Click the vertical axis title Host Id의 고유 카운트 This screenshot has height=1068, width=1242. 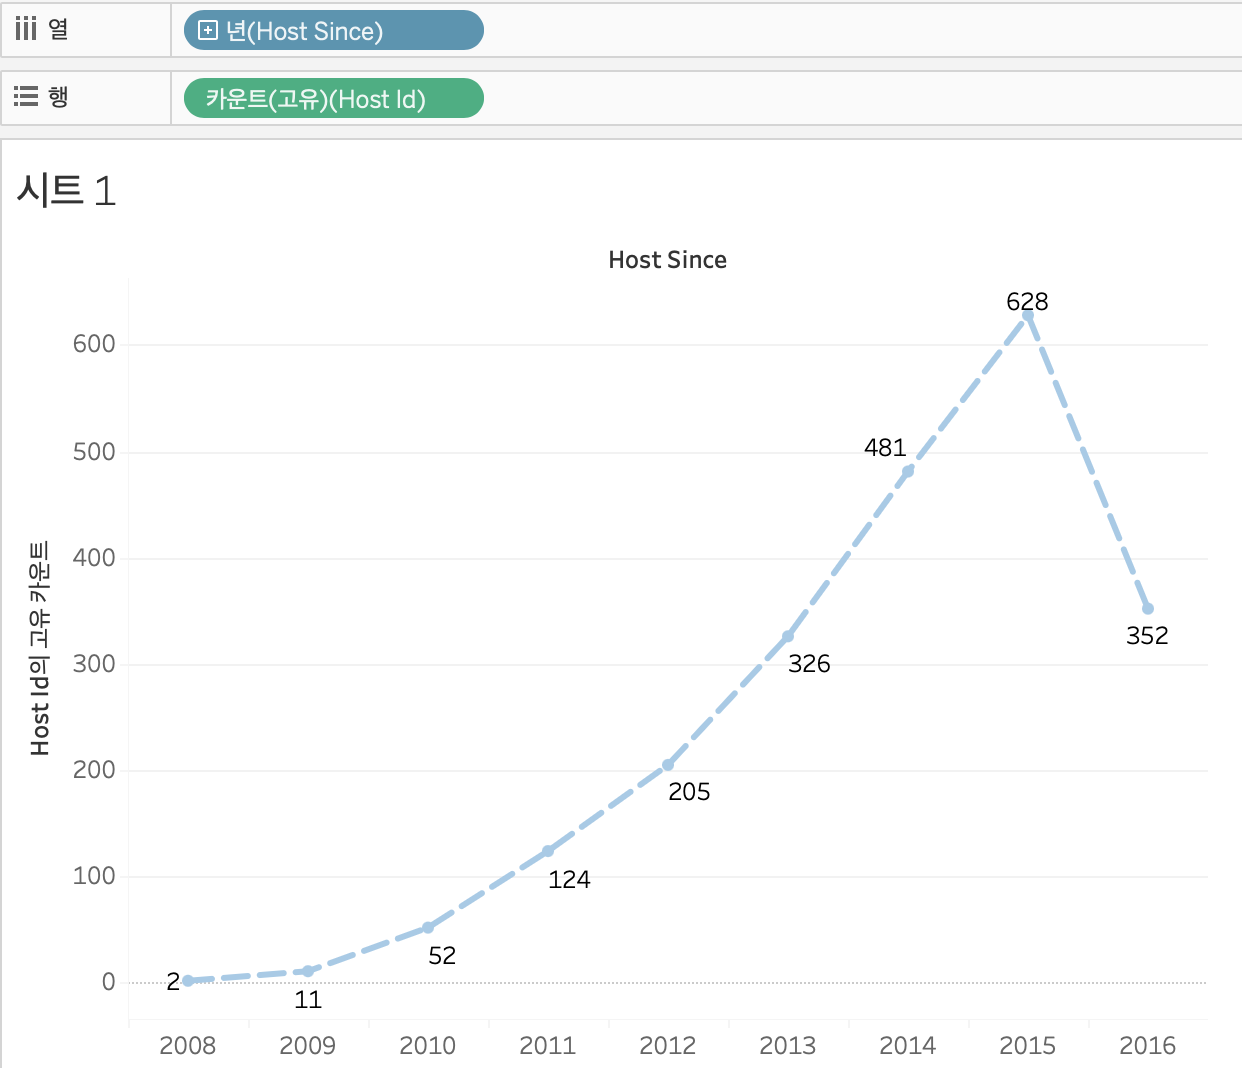point(39,648)
